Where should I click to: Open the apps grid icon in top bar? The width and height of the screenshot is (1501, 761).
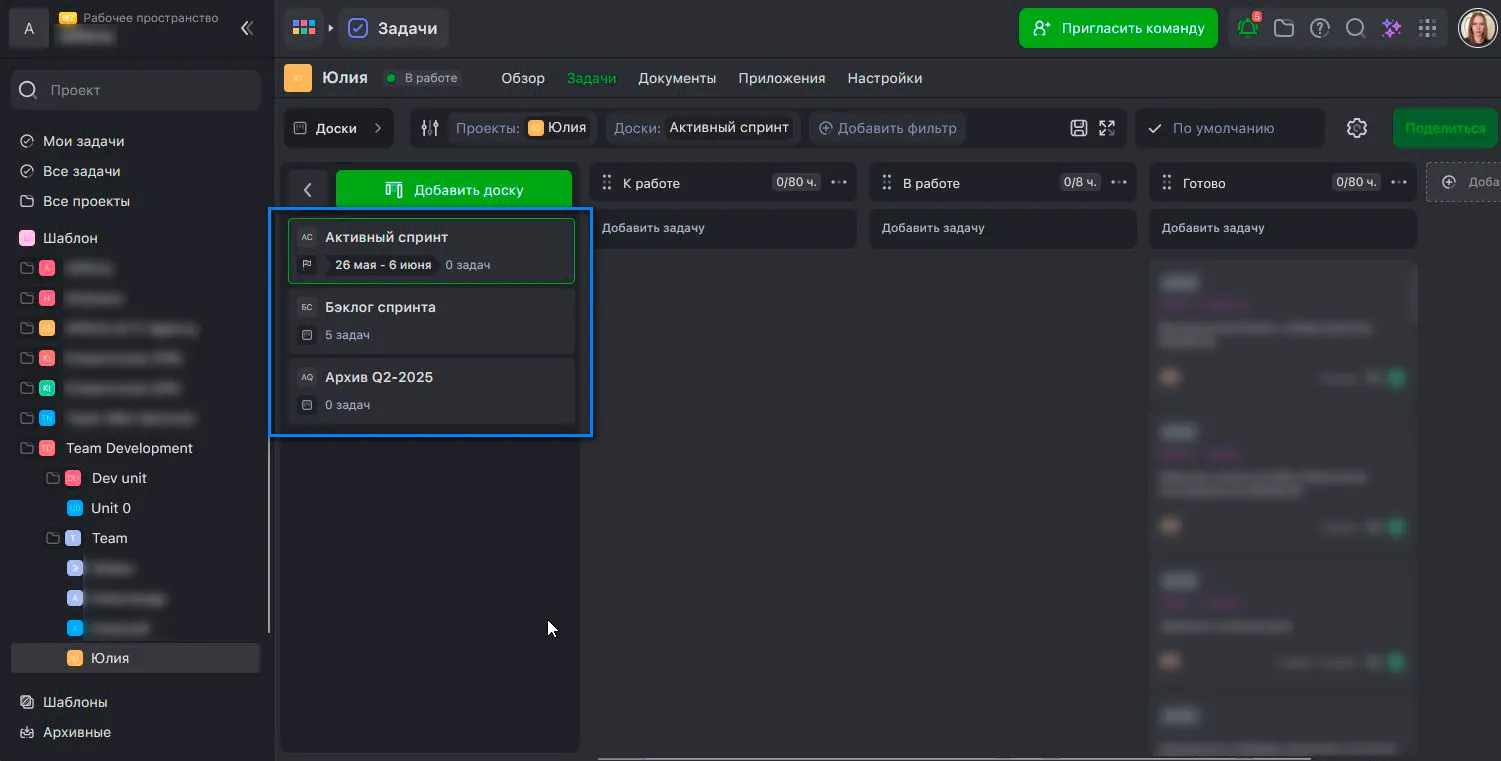[1427, 28]
